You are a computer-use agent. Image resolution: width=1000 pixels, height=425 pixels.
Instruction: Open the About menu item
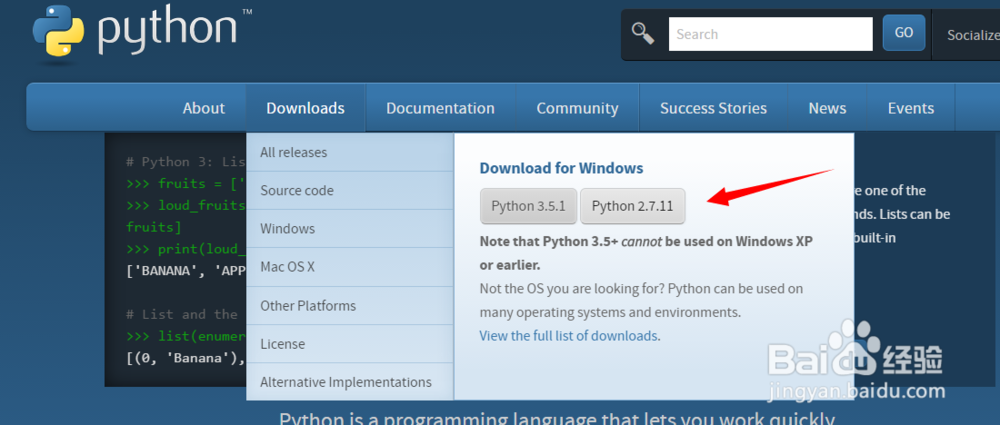203,108
